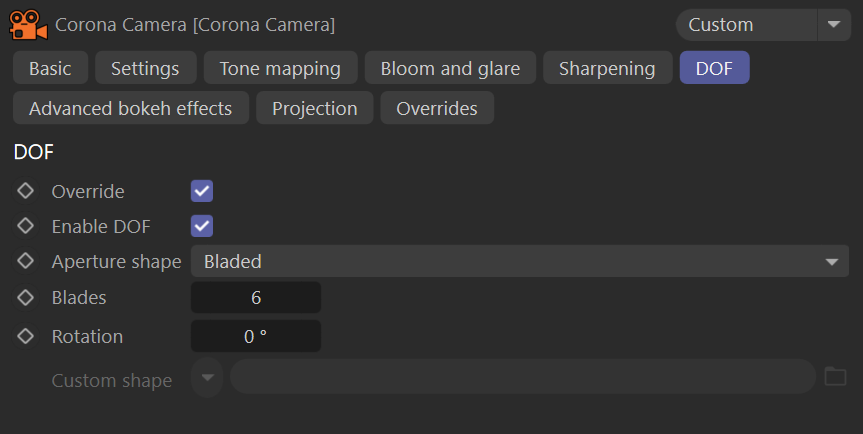Image resolution: width=863 pixels, height=434 pixels.
Task: Go to the Sharpening tab
Action: [x=608, y=68]
